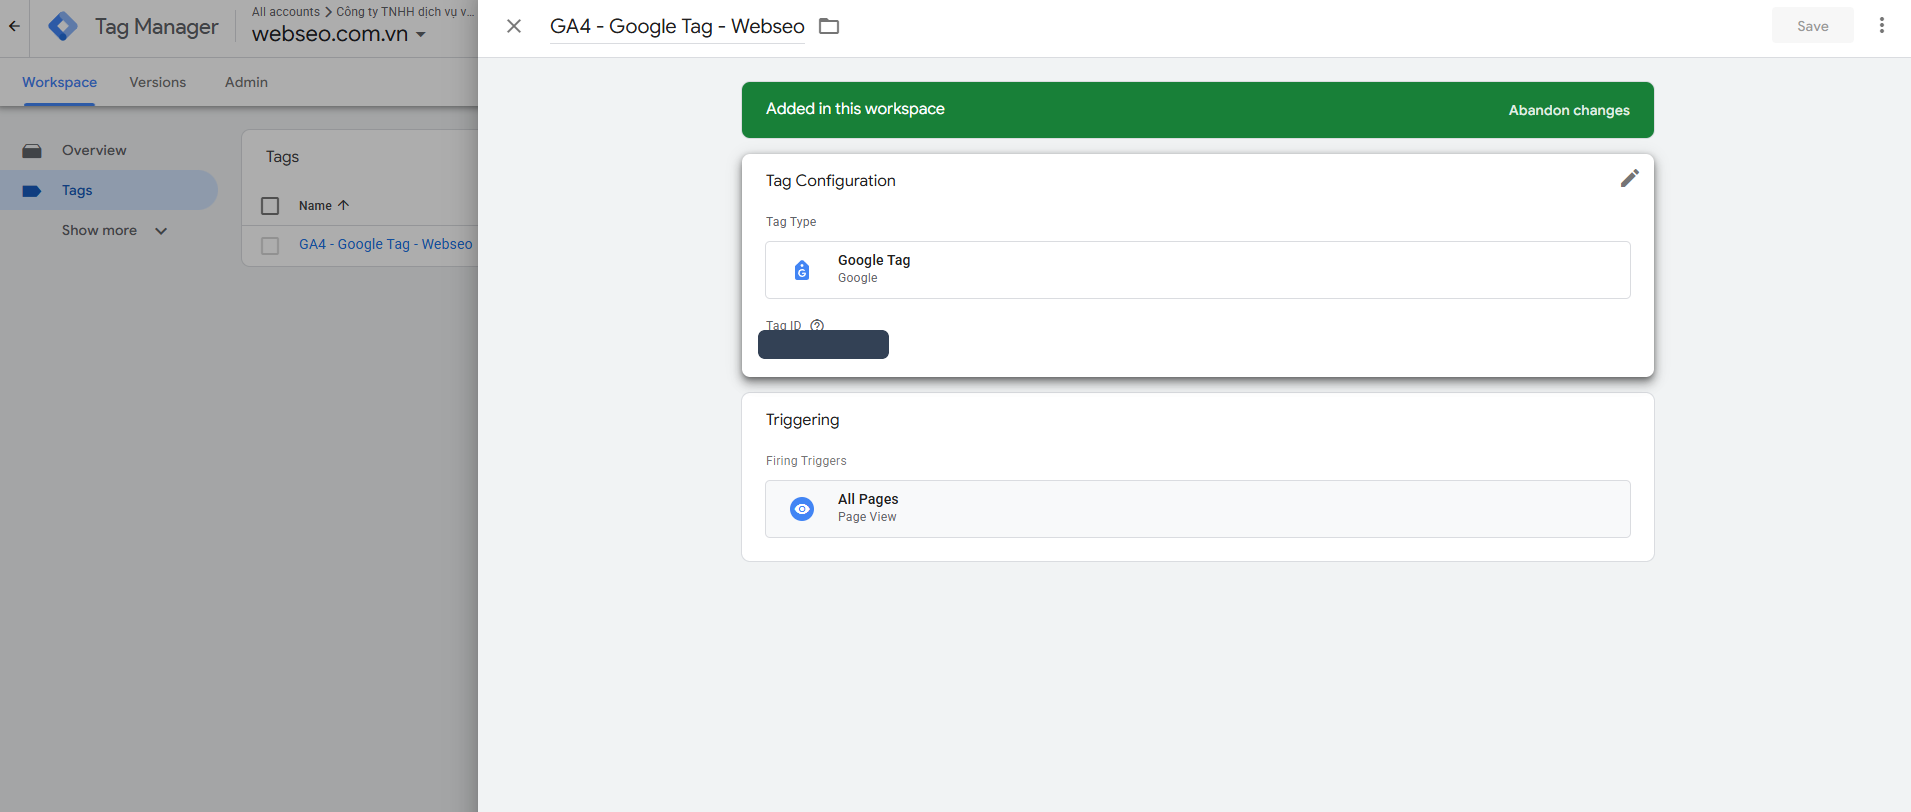Viewport: 1911px width, 812px height.
Task: Switch to the Admin tab
Action: click(246, 82)
